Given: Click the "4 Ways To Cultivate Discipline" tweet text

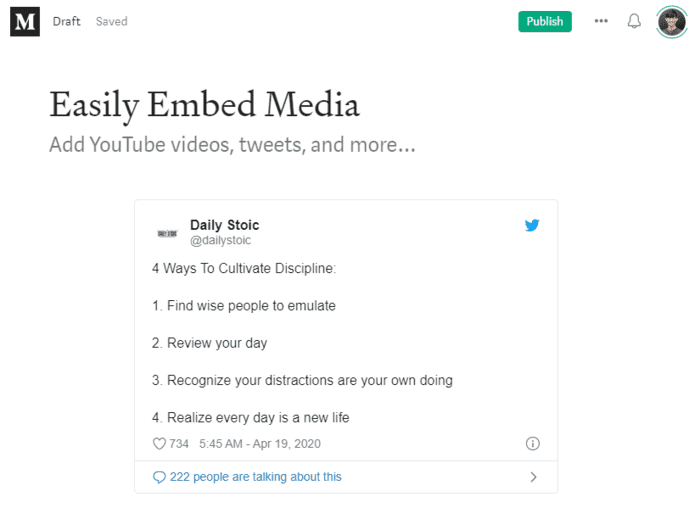Looking at the screenshot, I should [x=244, y=269].
